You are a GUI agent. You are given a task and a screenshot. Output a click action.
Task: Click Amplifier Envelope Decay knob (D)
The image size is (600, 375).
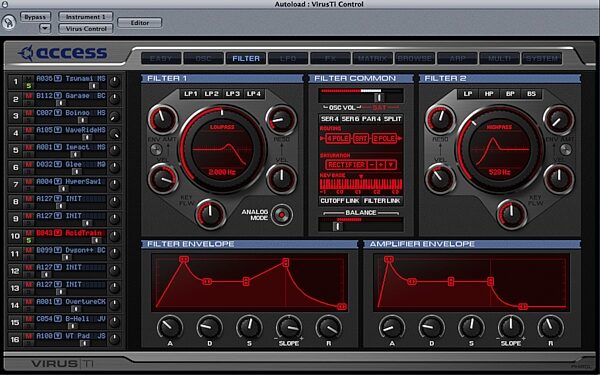pyautogui.click(x=432, y=327)
